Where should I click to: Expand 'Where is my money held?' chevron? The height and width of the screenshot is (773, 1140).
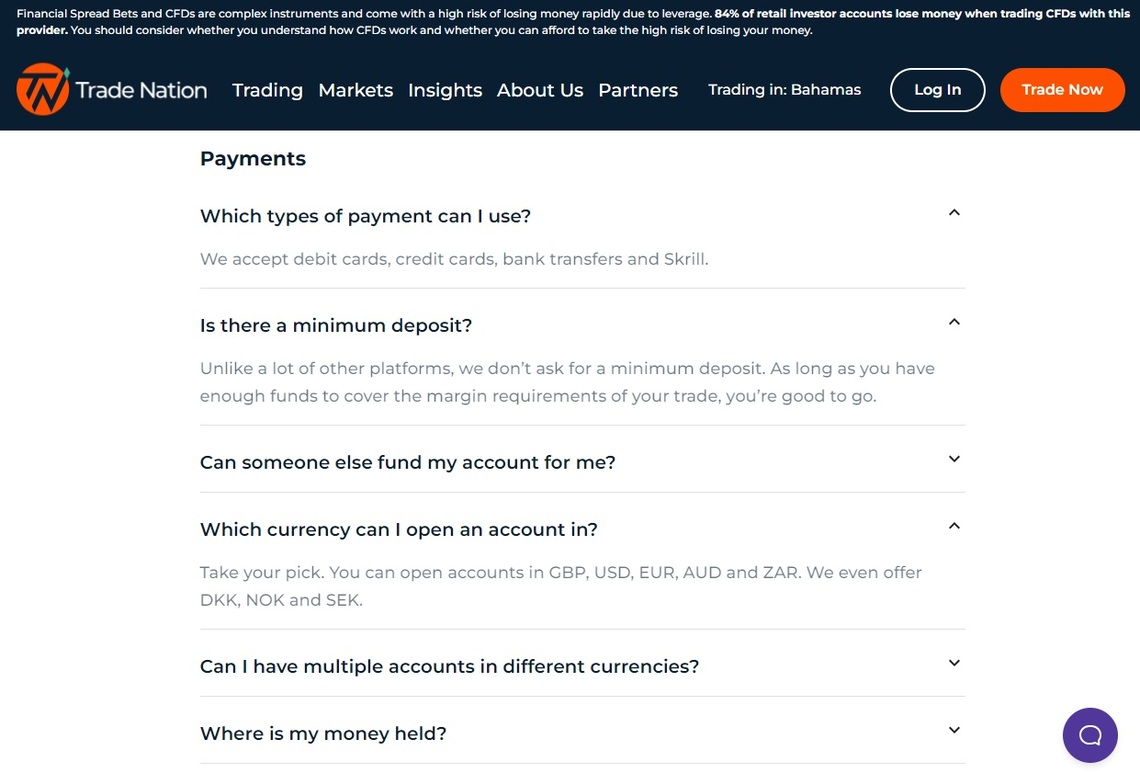coord(954,730)
